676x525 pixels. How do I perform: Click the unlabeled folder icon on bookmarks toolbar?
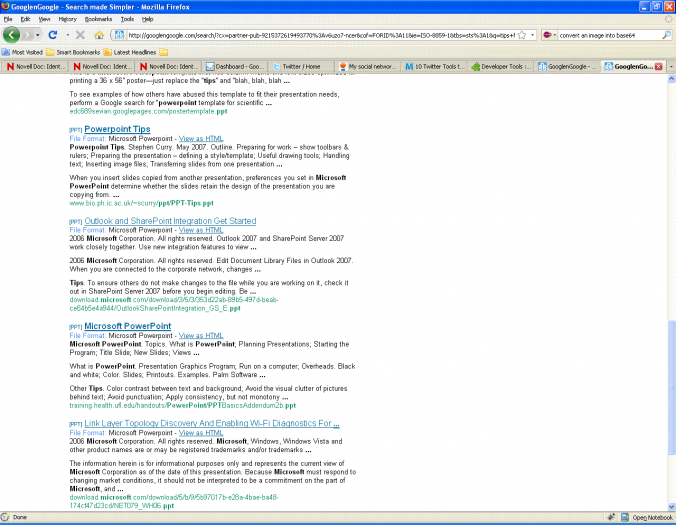point(163,52)
